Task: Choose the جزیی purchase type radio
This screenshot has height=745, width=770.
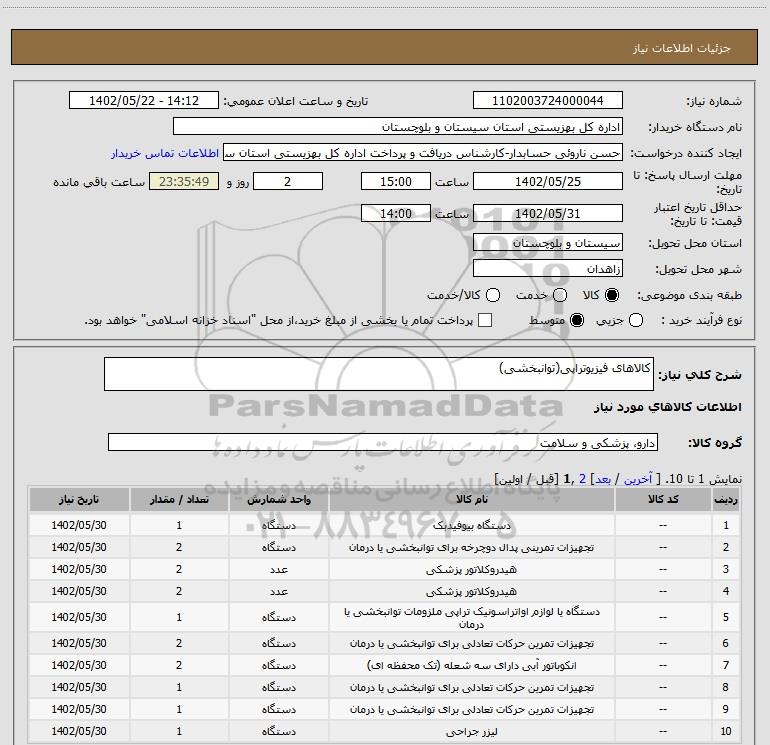Action: click(636, 320)
